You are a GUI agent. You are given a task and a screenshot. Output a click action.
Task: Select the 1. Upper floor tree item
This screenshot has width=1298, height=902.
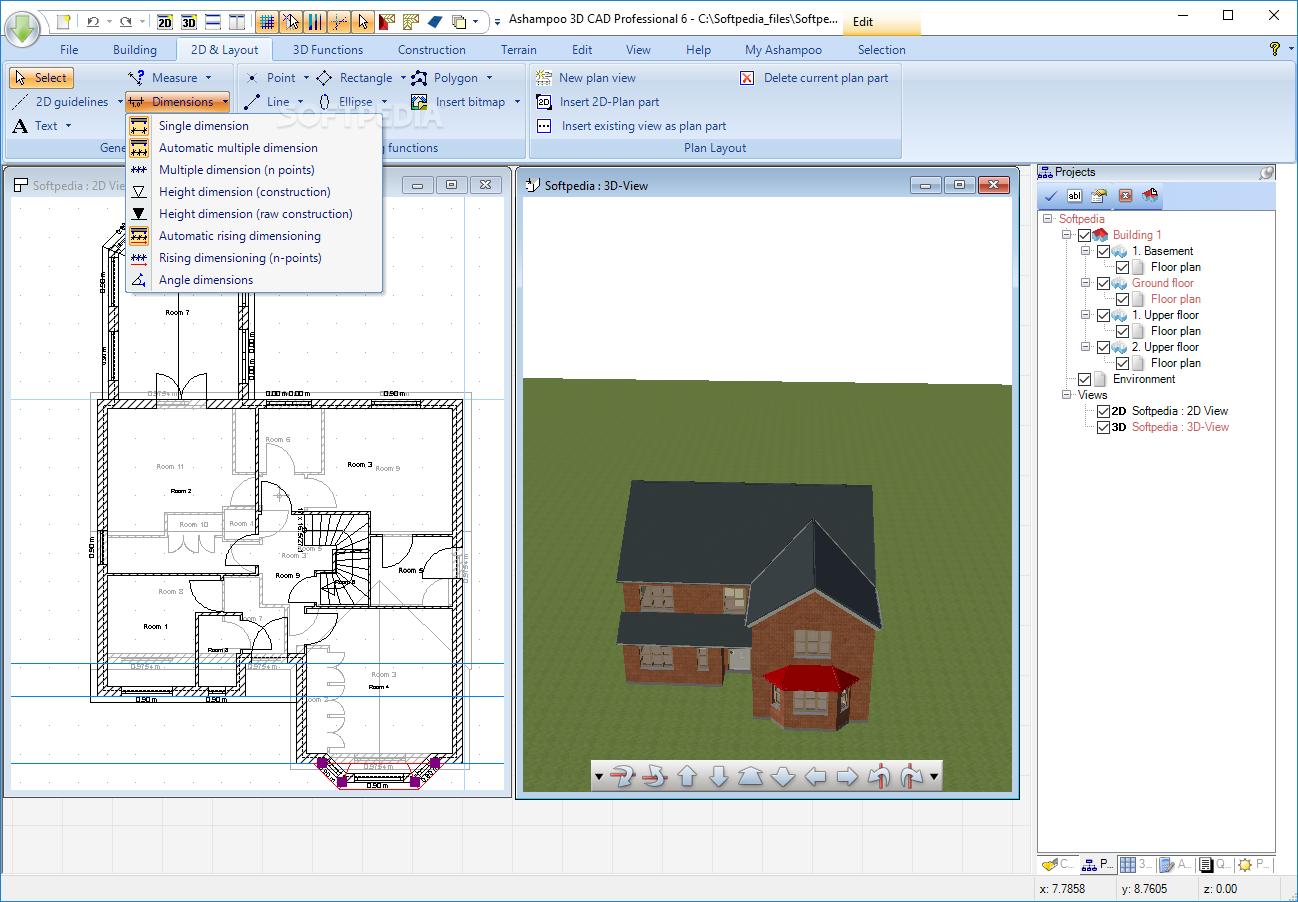point(1164,315)
